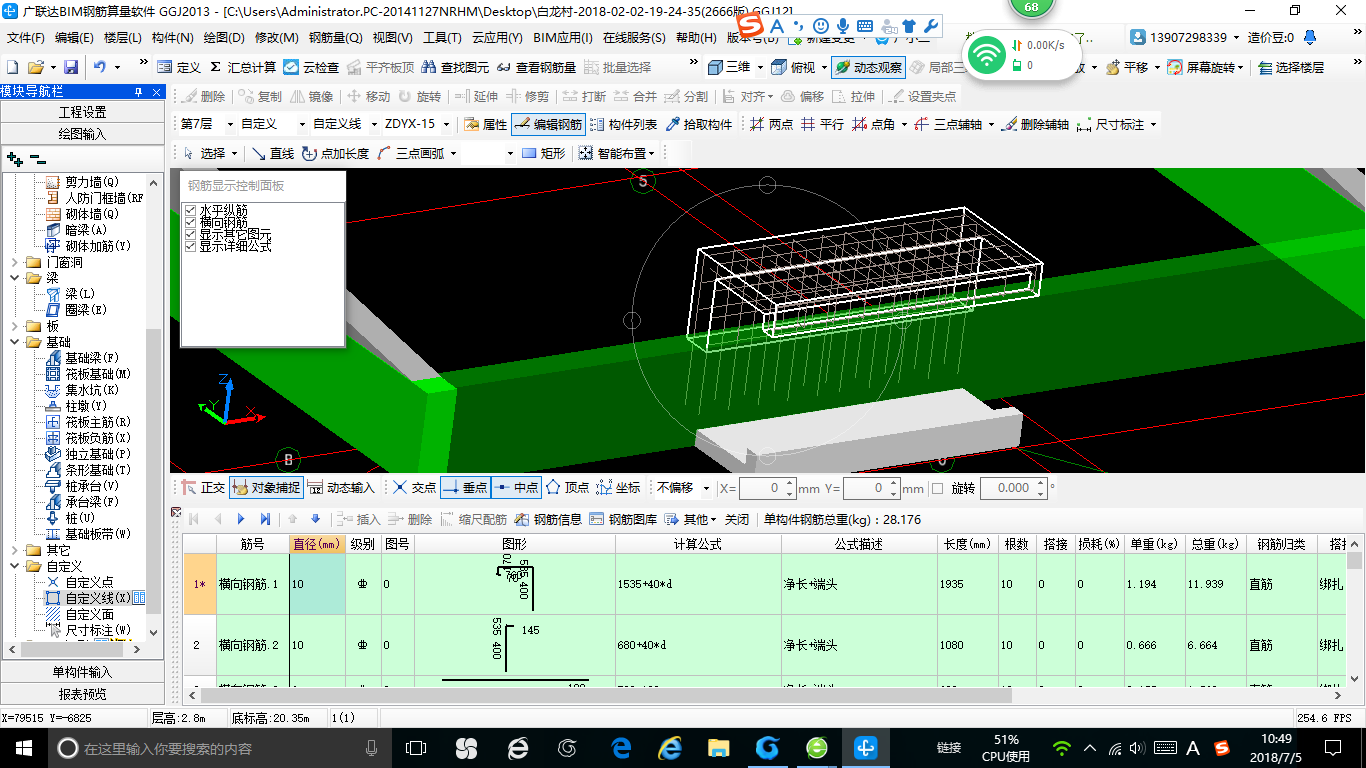This screenshot has height=768, width=1366.
Task: Click 关闭 to close rebar editor
Action: 737,519
